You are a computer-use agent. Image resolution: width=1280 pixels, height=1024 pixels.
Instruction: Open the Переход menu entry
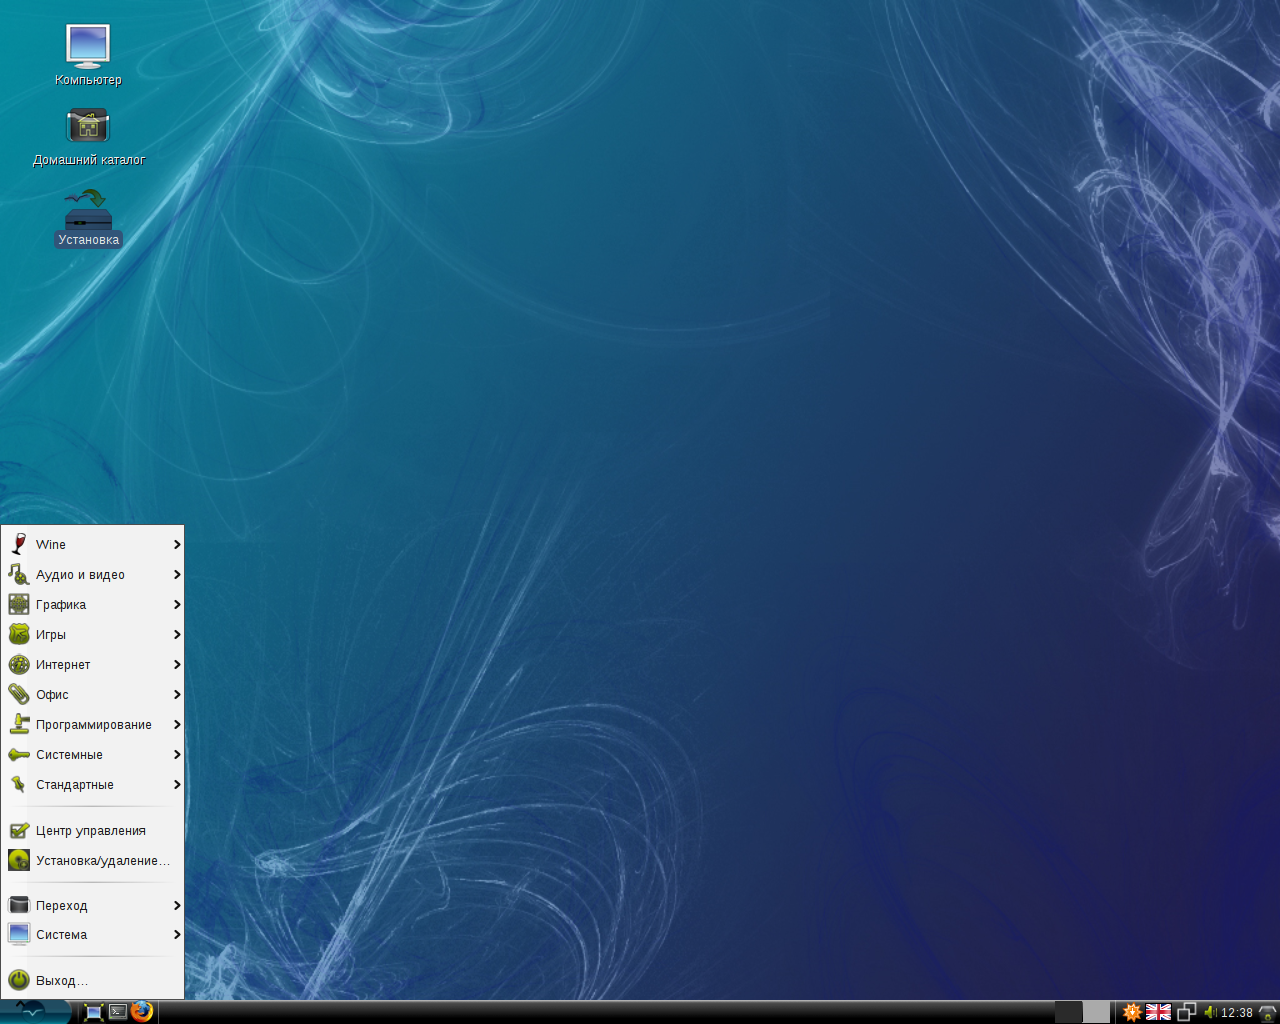click(x=93, y=905)
